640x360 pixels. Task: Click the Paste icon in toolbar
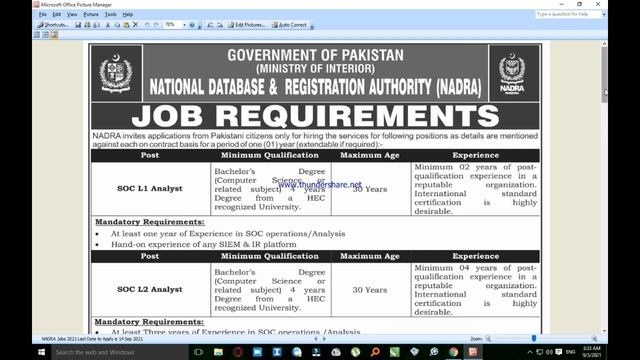[126, 25]
